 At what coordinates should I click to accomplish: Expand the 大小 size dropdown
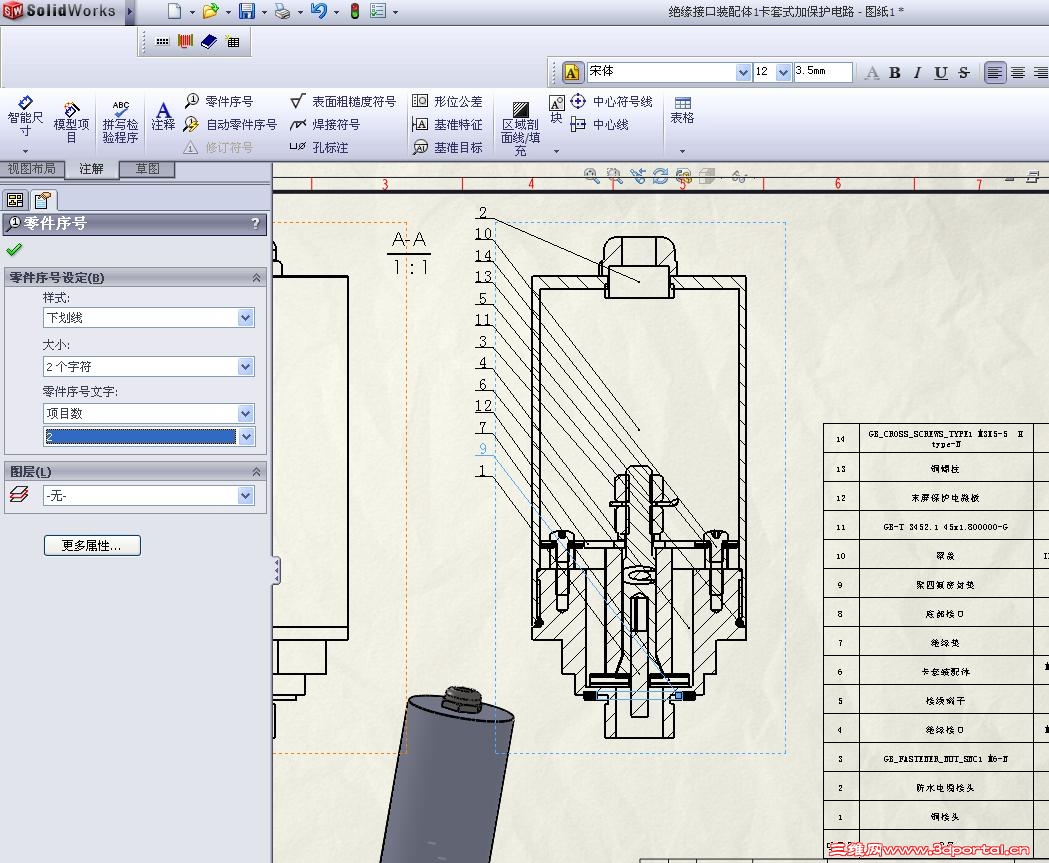pyautogui.click(x=246, y=367)
